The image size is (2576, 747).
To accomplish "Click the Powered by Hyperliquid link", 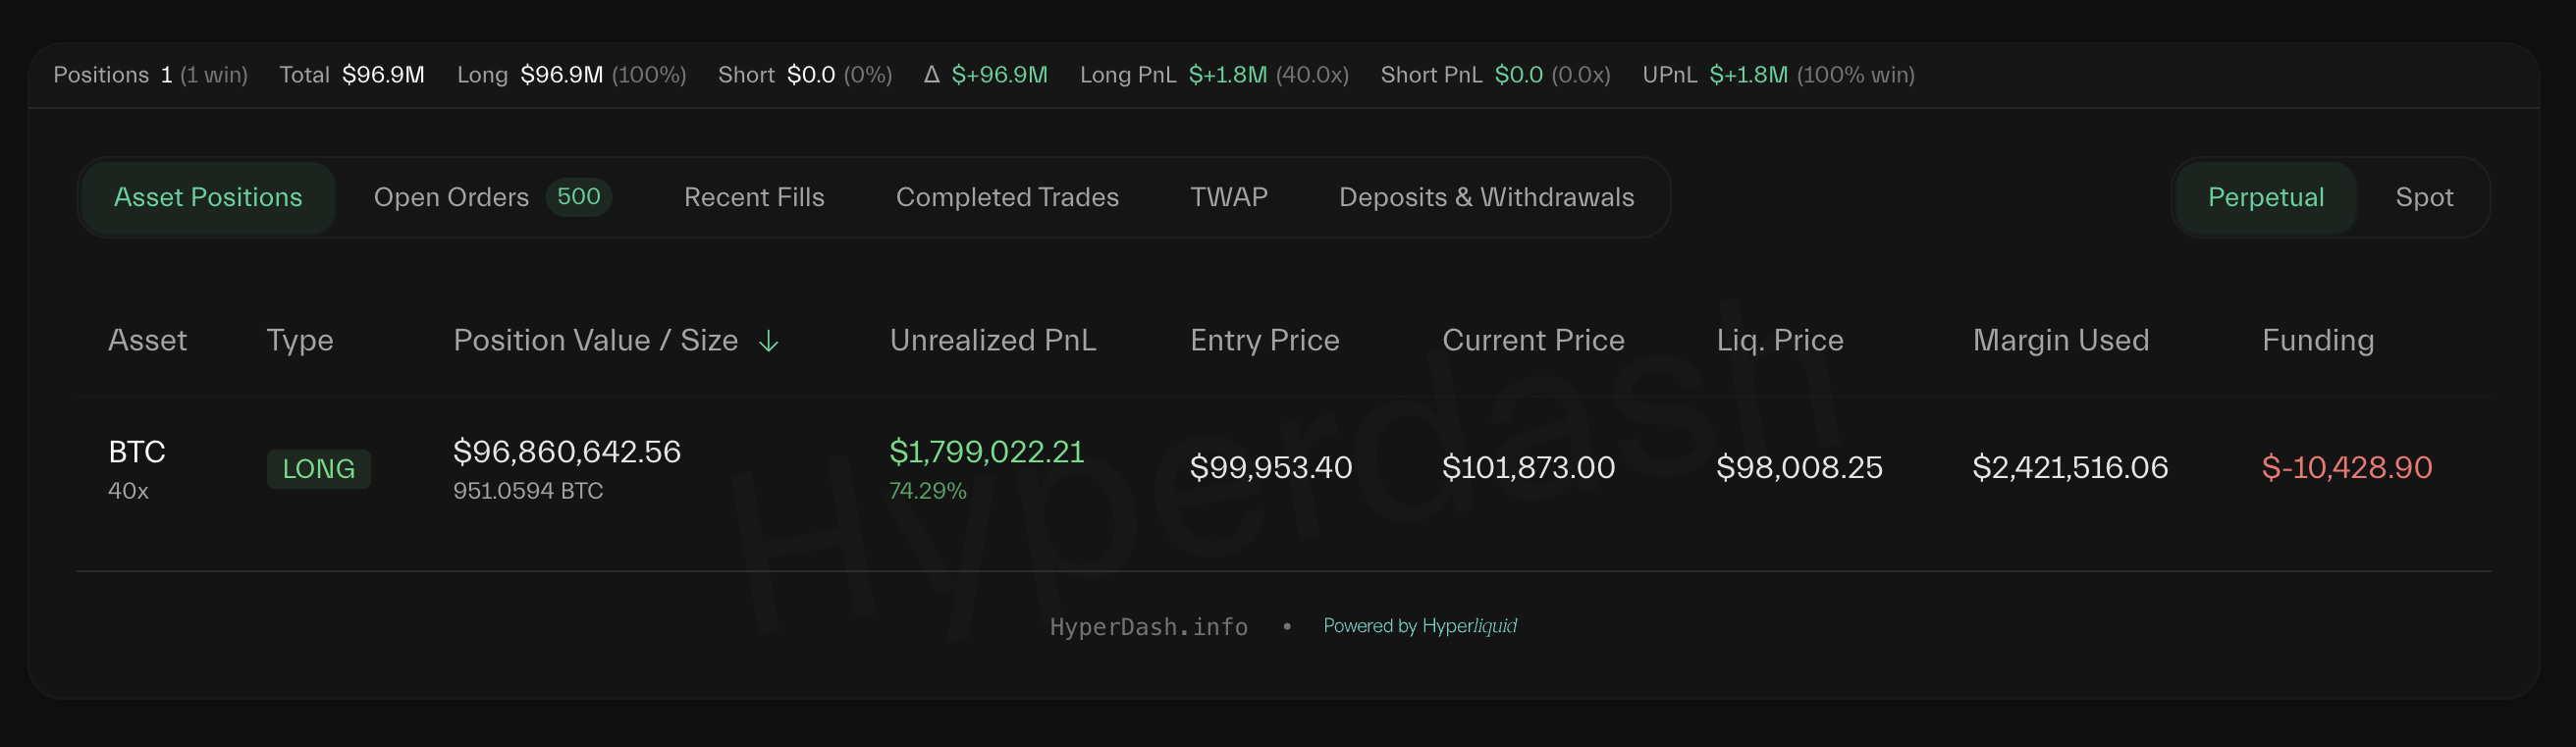I will [1419, 626].
